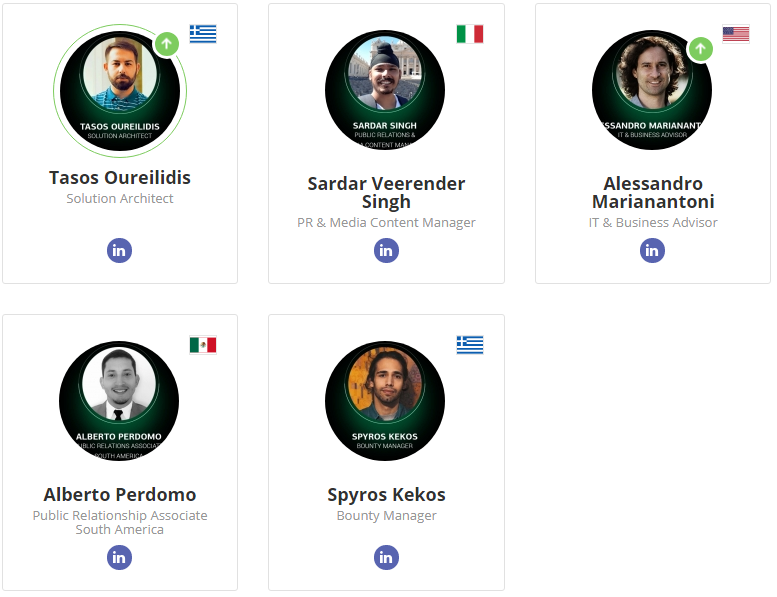Click the name heading Spyros Kekos
The height and width of the screenshot is (597, 777).
coord(386,495)
